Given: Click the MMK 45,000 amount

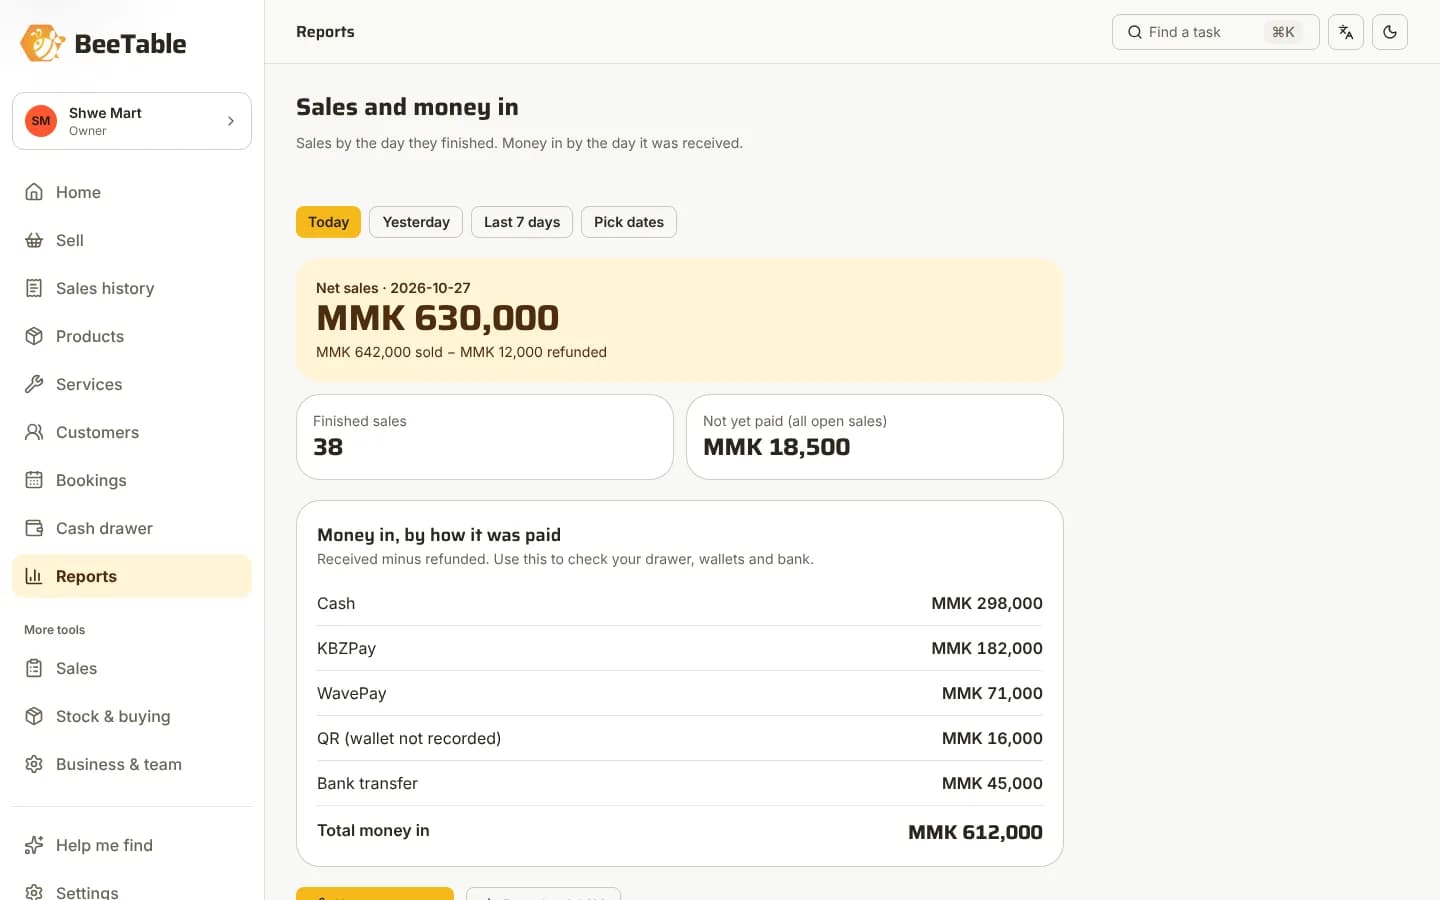Looking at the screenshot, I should [x=992, y=783].
